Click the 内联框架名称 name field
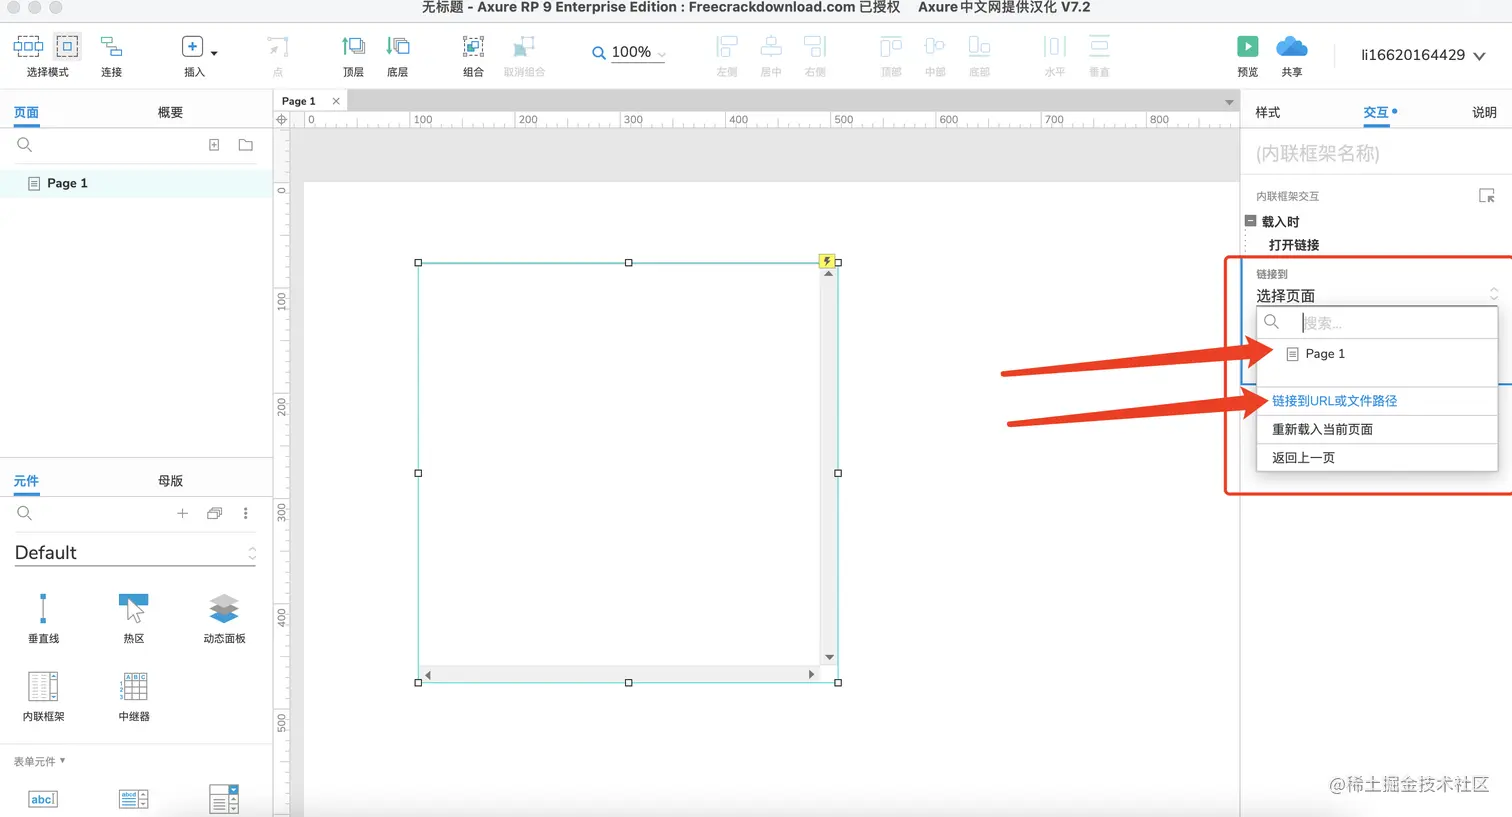Image resolution: width=1512 pixels, height=817 pixels. [x=1376, y=153]
